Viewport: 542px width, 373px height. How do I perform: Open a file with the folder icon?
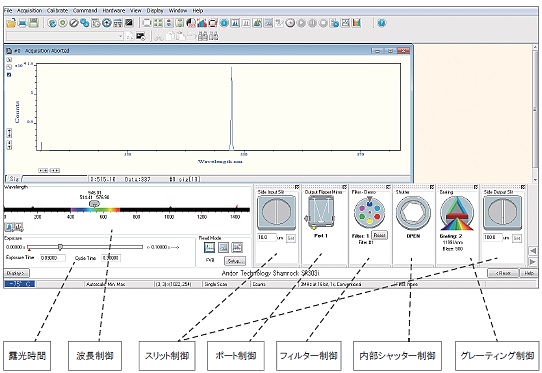pos(11,23)
